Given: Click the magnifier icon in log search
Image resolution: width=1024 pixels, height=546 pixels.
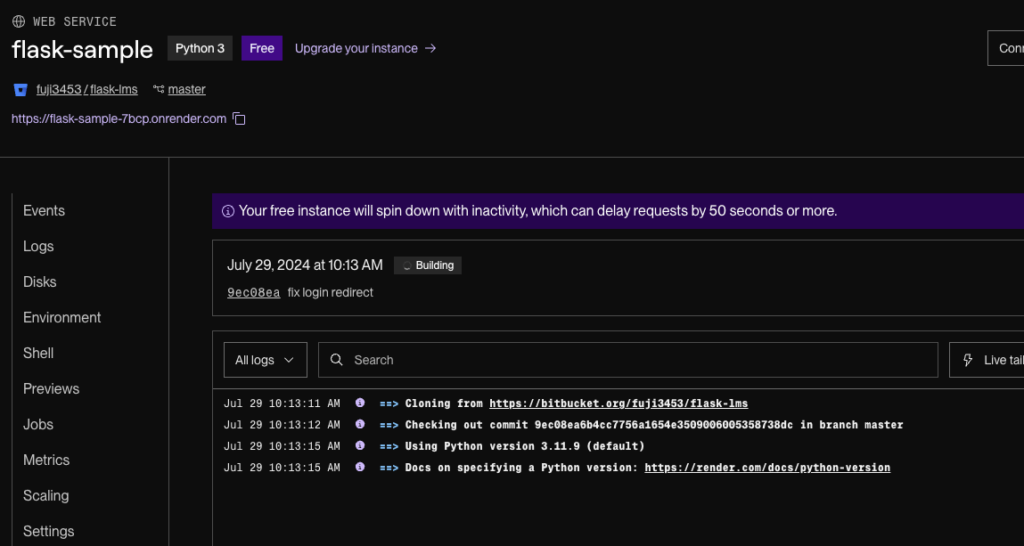Looking at the screenshot, I should (337, 360).
